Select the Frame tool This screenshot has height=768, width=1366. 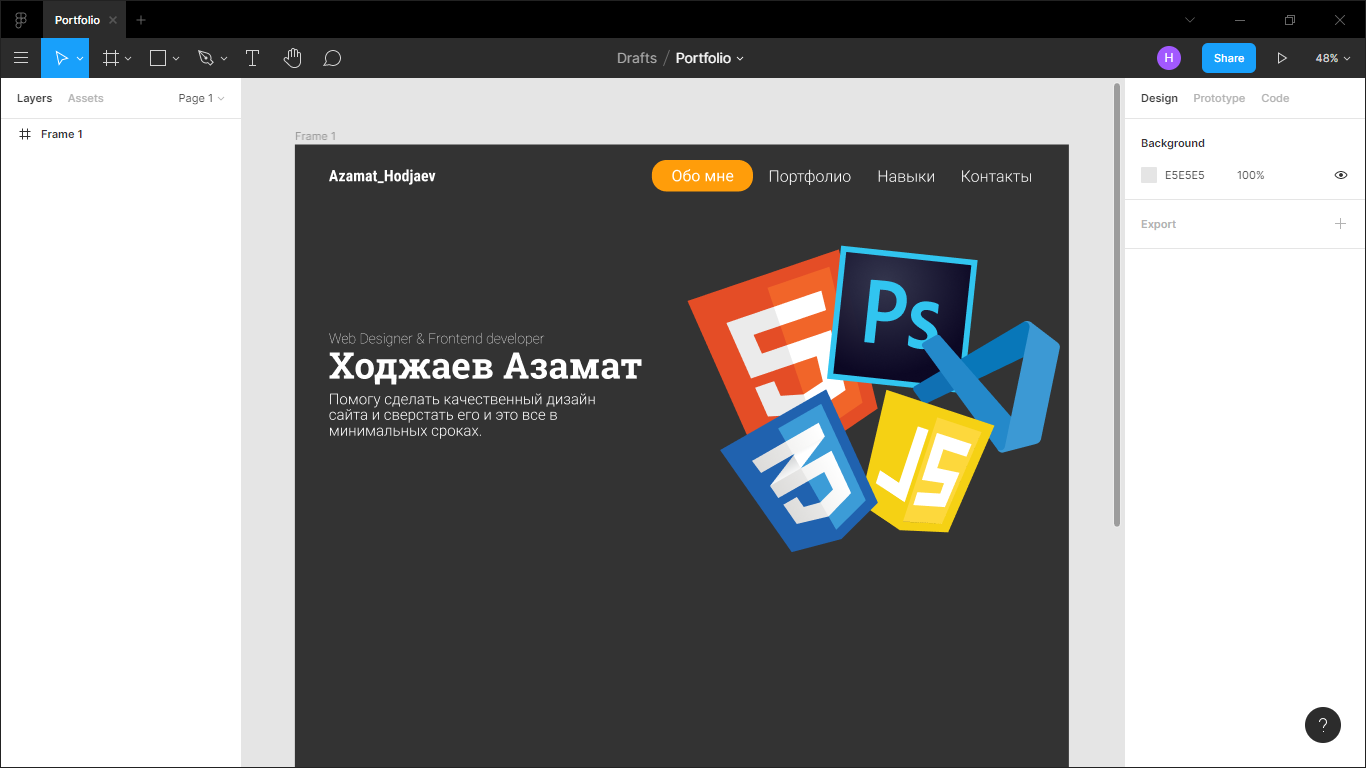[x=111, y=58]
